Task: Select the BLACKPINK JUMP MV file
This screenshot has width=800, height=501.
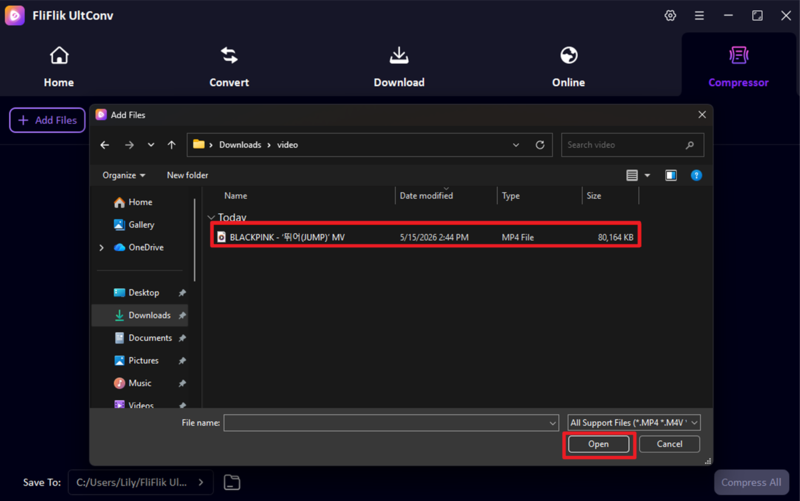Action: 426,237
